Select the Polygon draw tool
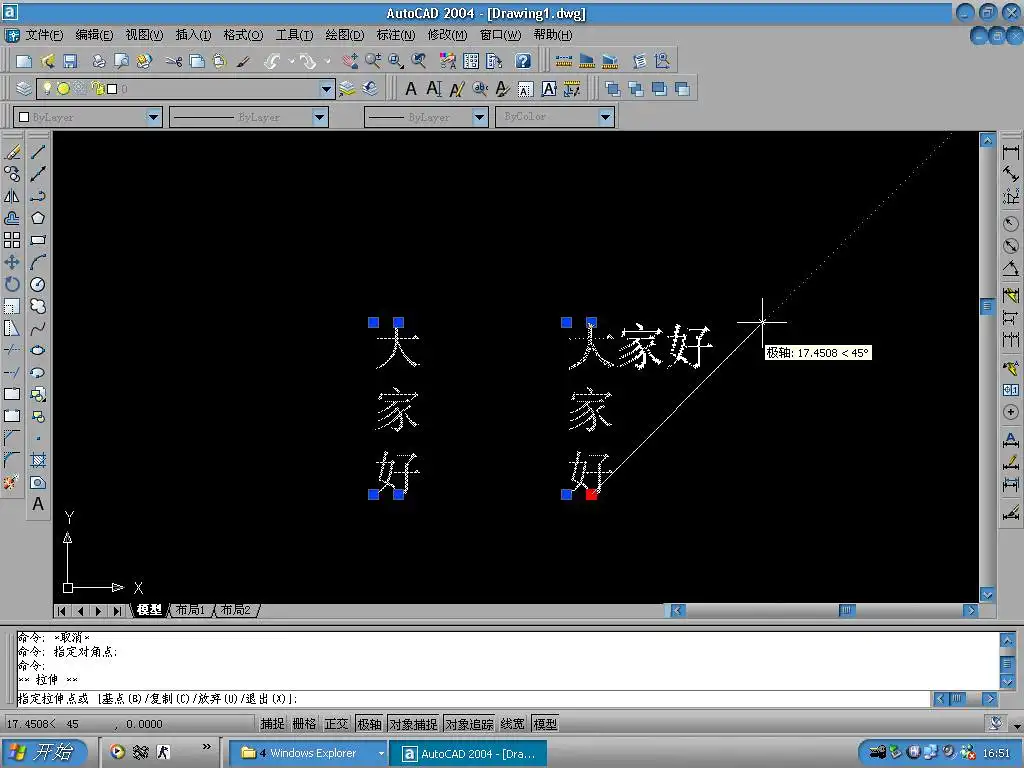Screen dimensions: 1024x768 [x=38, y=218]
